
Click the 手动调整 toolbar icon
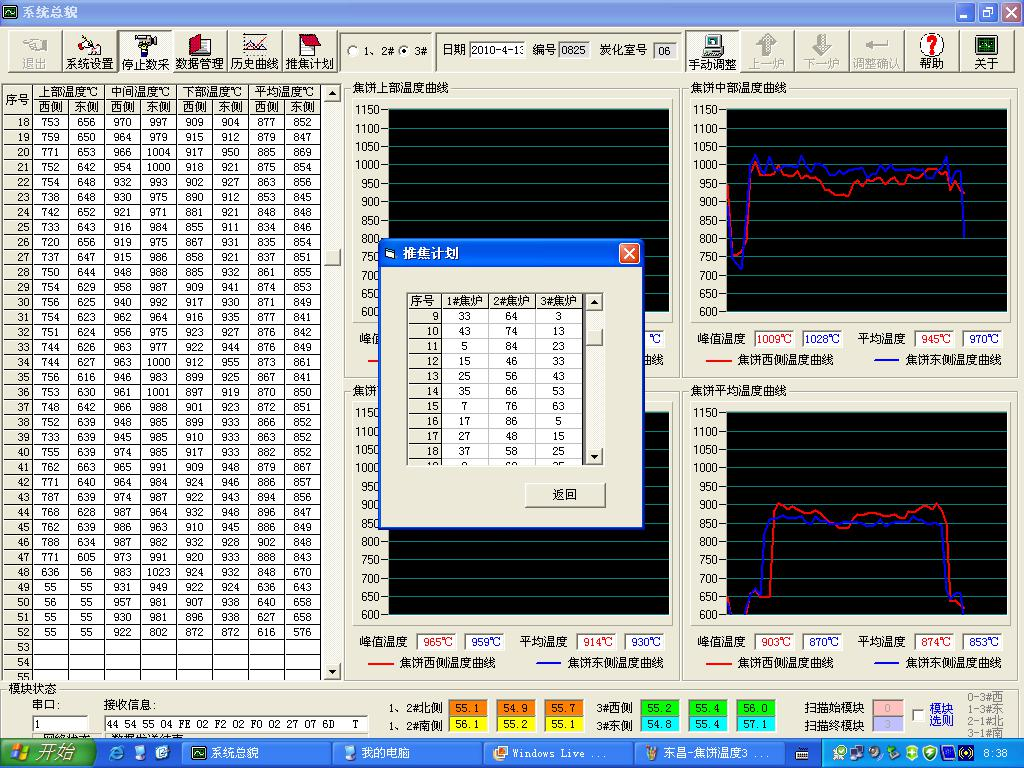coord(712,51)
